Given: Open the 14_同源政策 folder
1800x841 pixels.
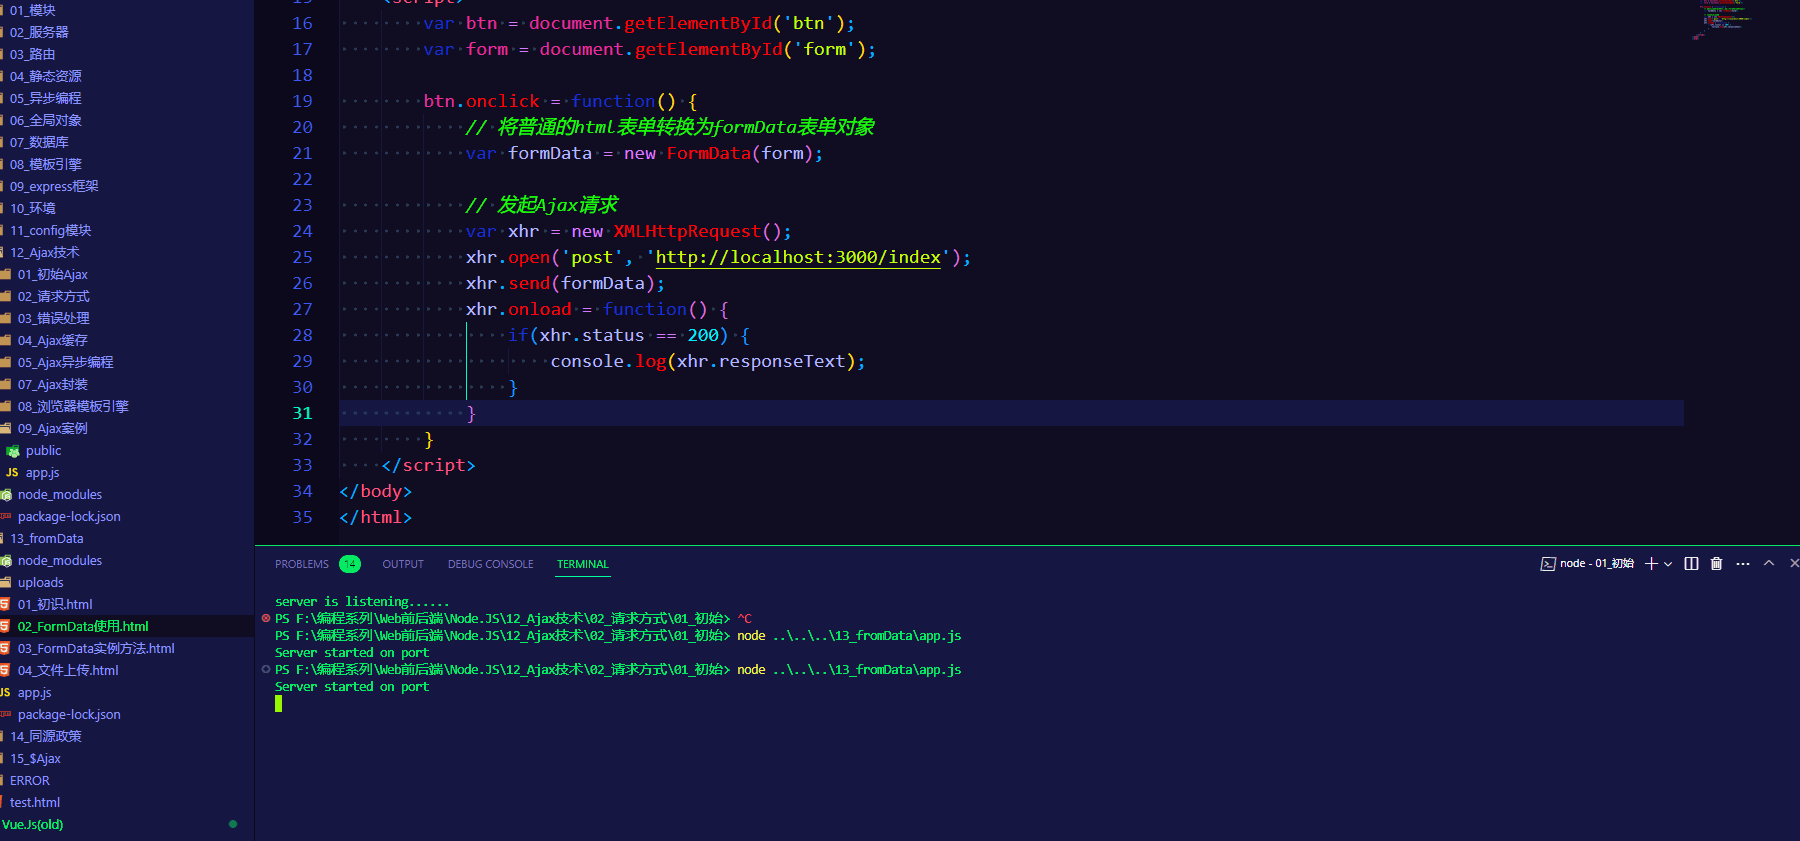Looking at the screenshot, I should pyautogui.click(x=45, y=736).
